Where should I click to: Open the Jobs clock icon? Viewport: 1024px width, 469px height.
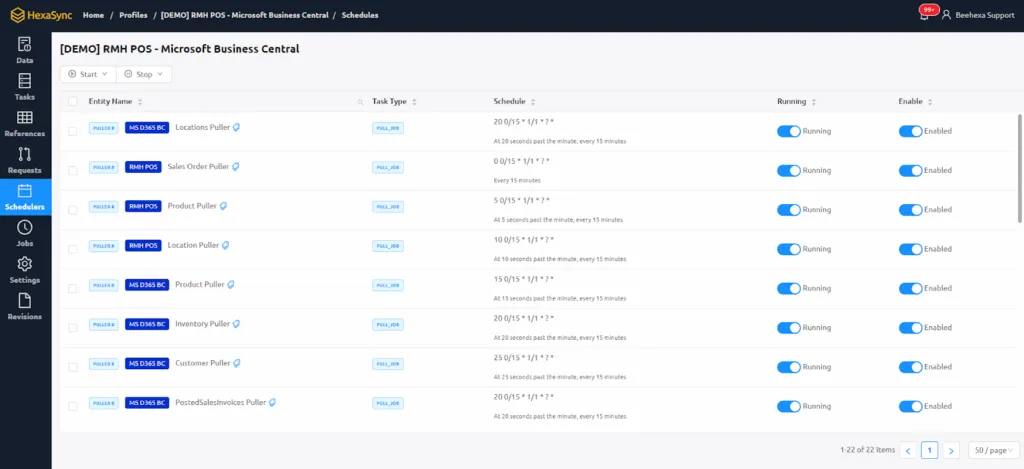tap(25, 227)
